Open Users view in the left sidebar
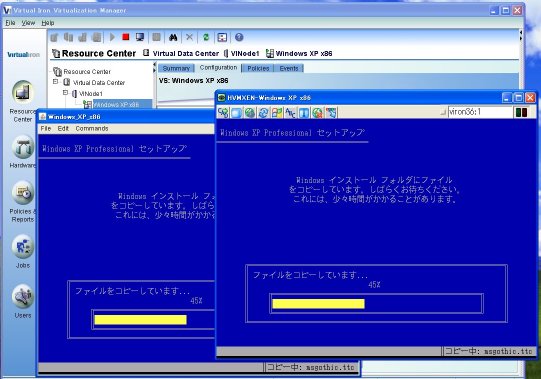 coord(23,301)
